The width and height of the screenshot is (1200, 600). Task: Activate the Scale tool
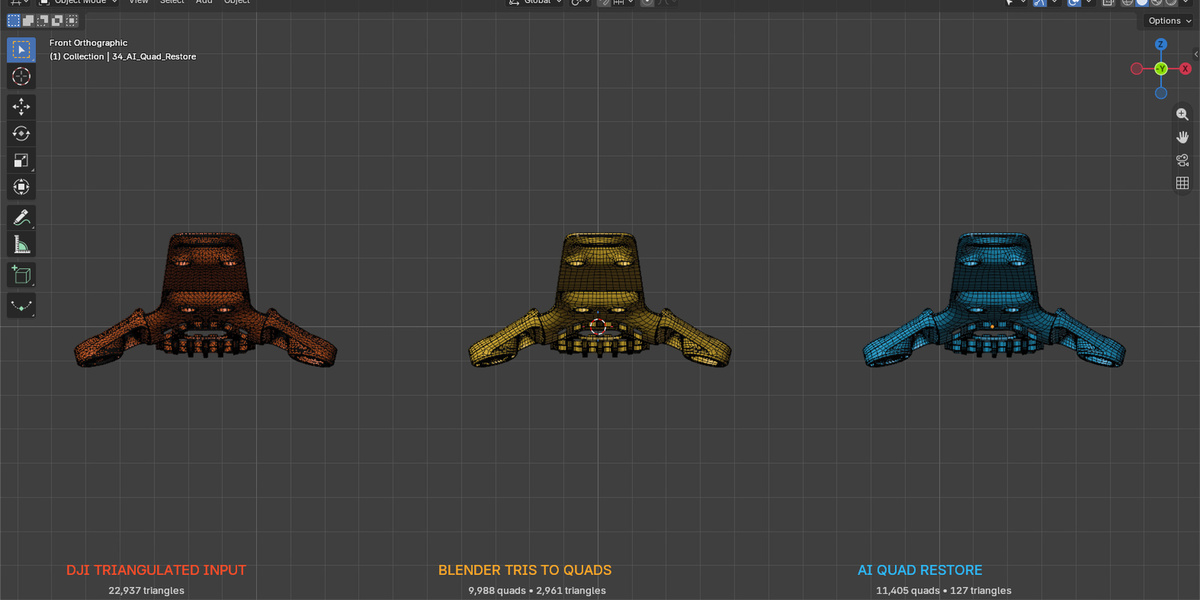coord(21,160)
